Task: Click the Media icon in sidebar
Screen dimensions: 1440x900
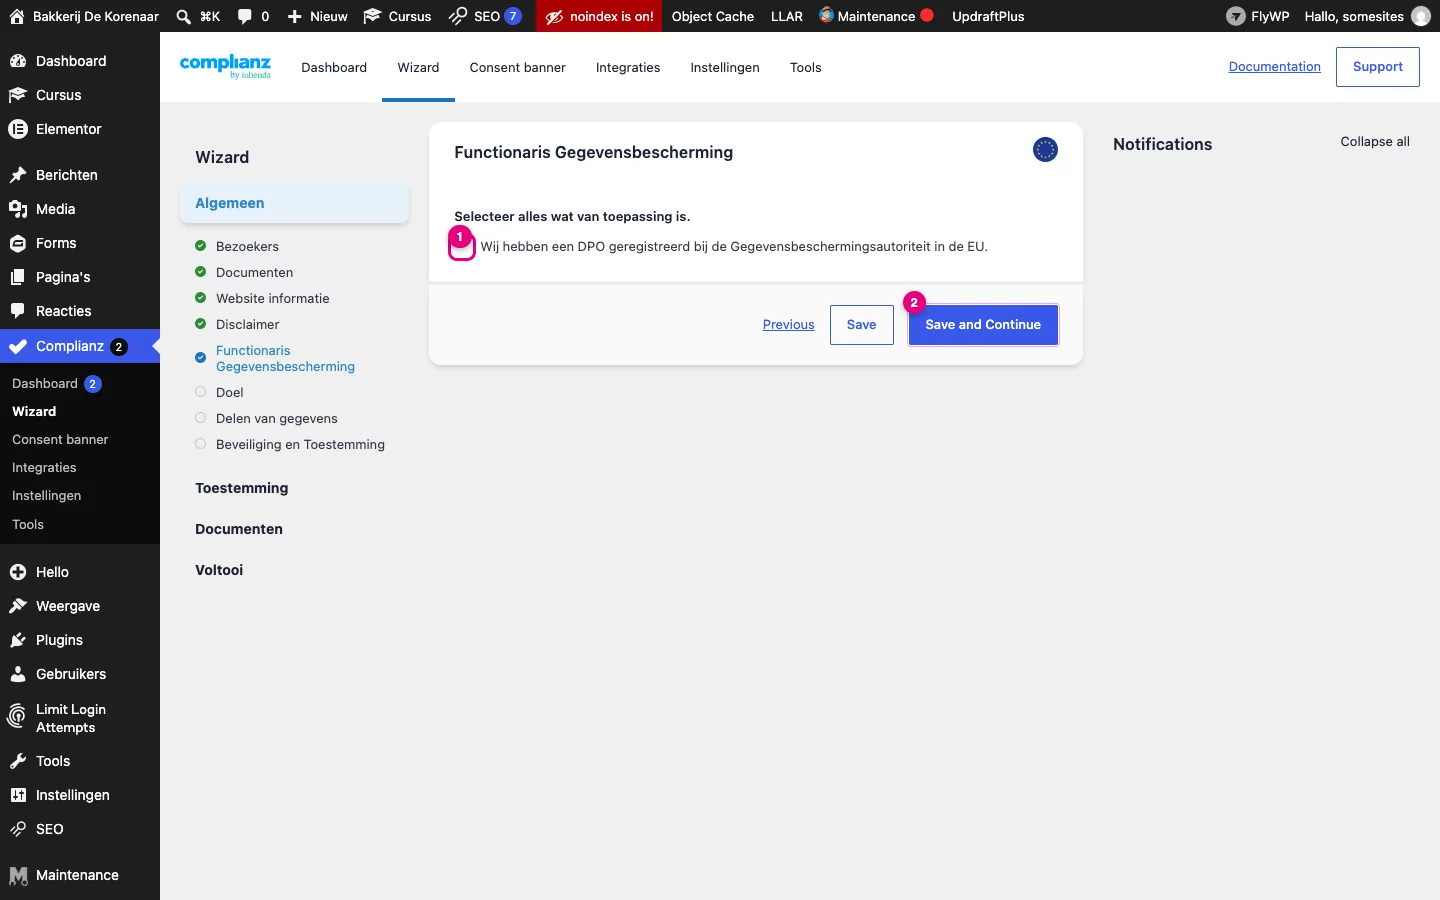Action: (18, 209)
